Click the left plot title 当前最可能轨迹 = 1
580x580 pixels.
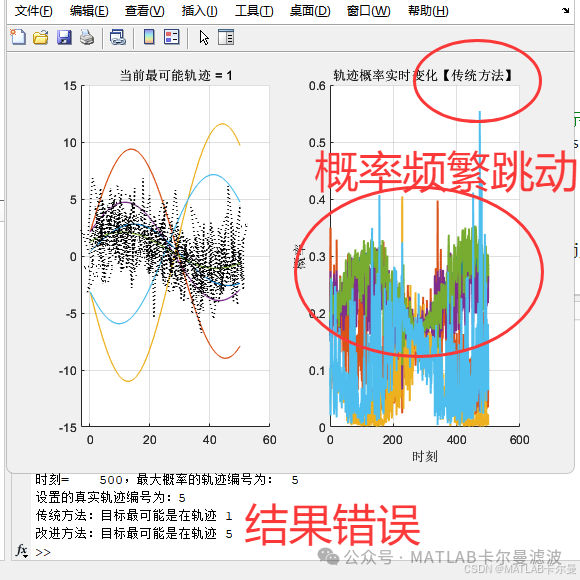point(176,75)
